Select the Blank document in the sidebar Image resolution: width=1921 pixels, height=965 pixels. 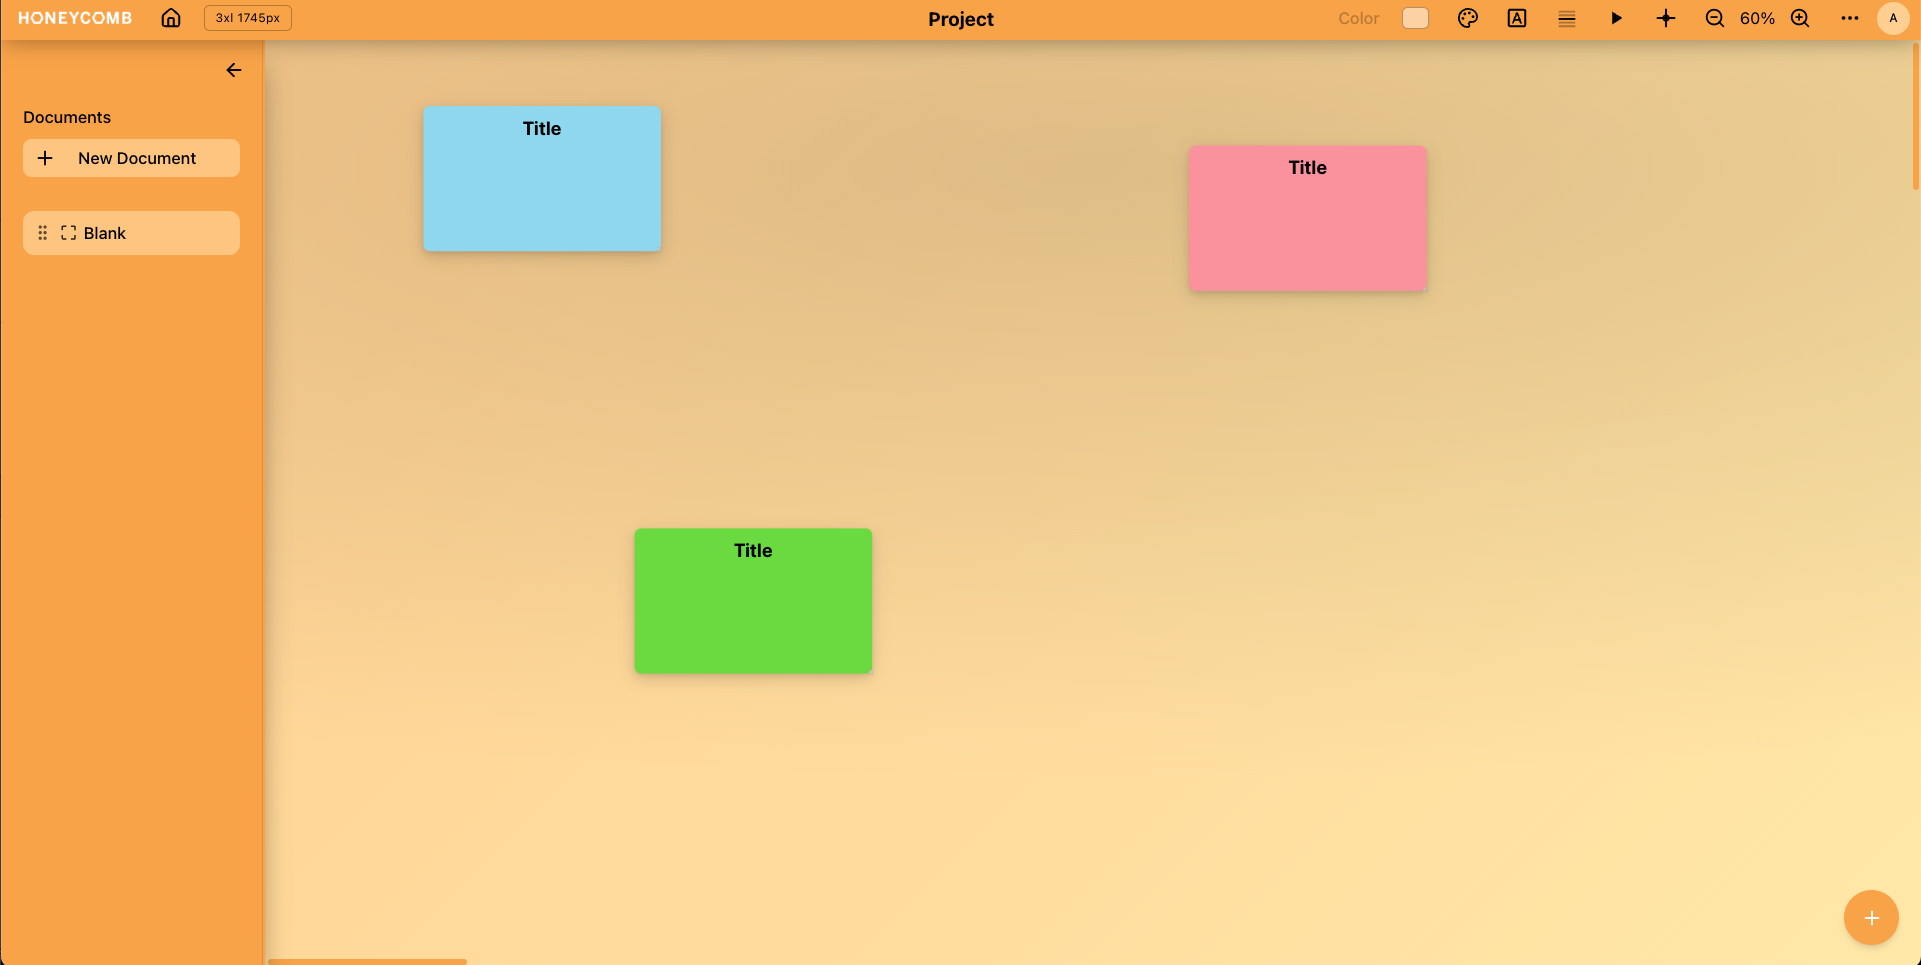point(131,233)
